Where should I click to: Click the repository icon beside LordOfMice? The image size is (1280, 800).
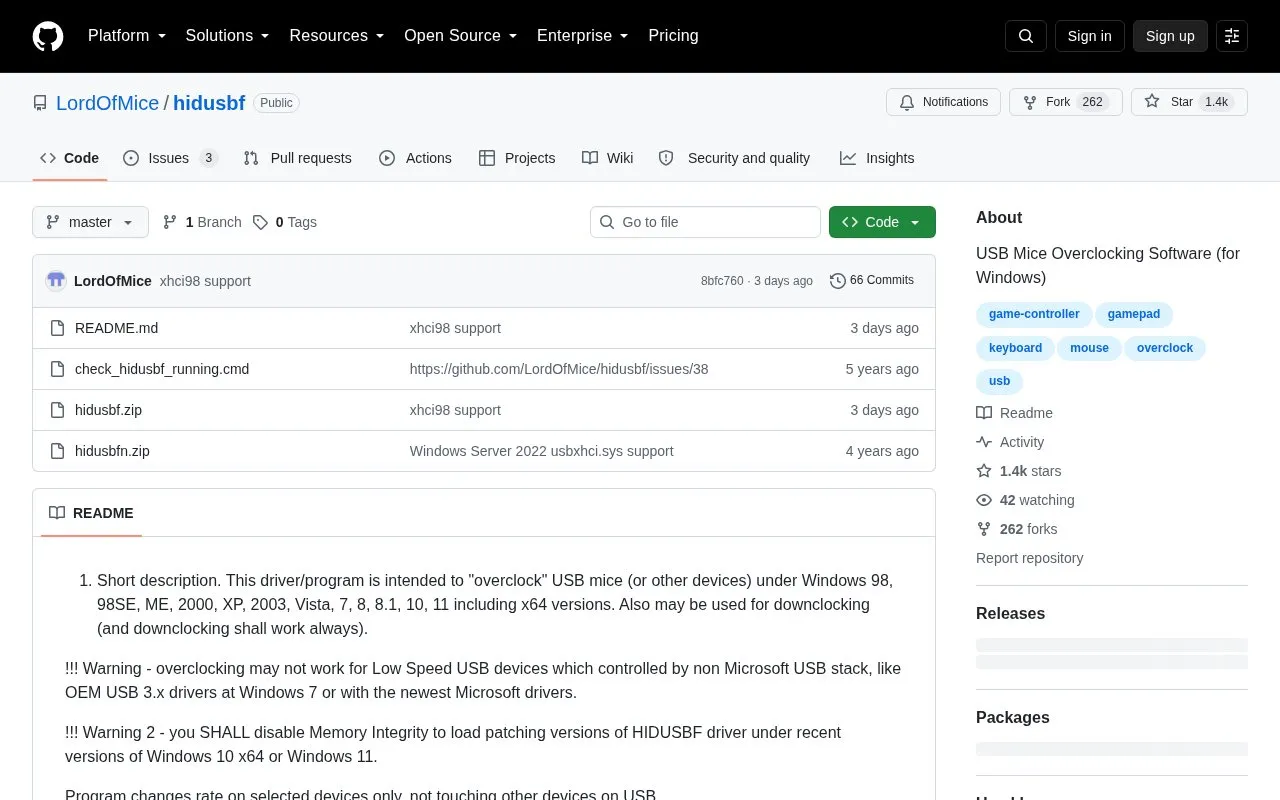pyautogui.click(x=40, y=103)
